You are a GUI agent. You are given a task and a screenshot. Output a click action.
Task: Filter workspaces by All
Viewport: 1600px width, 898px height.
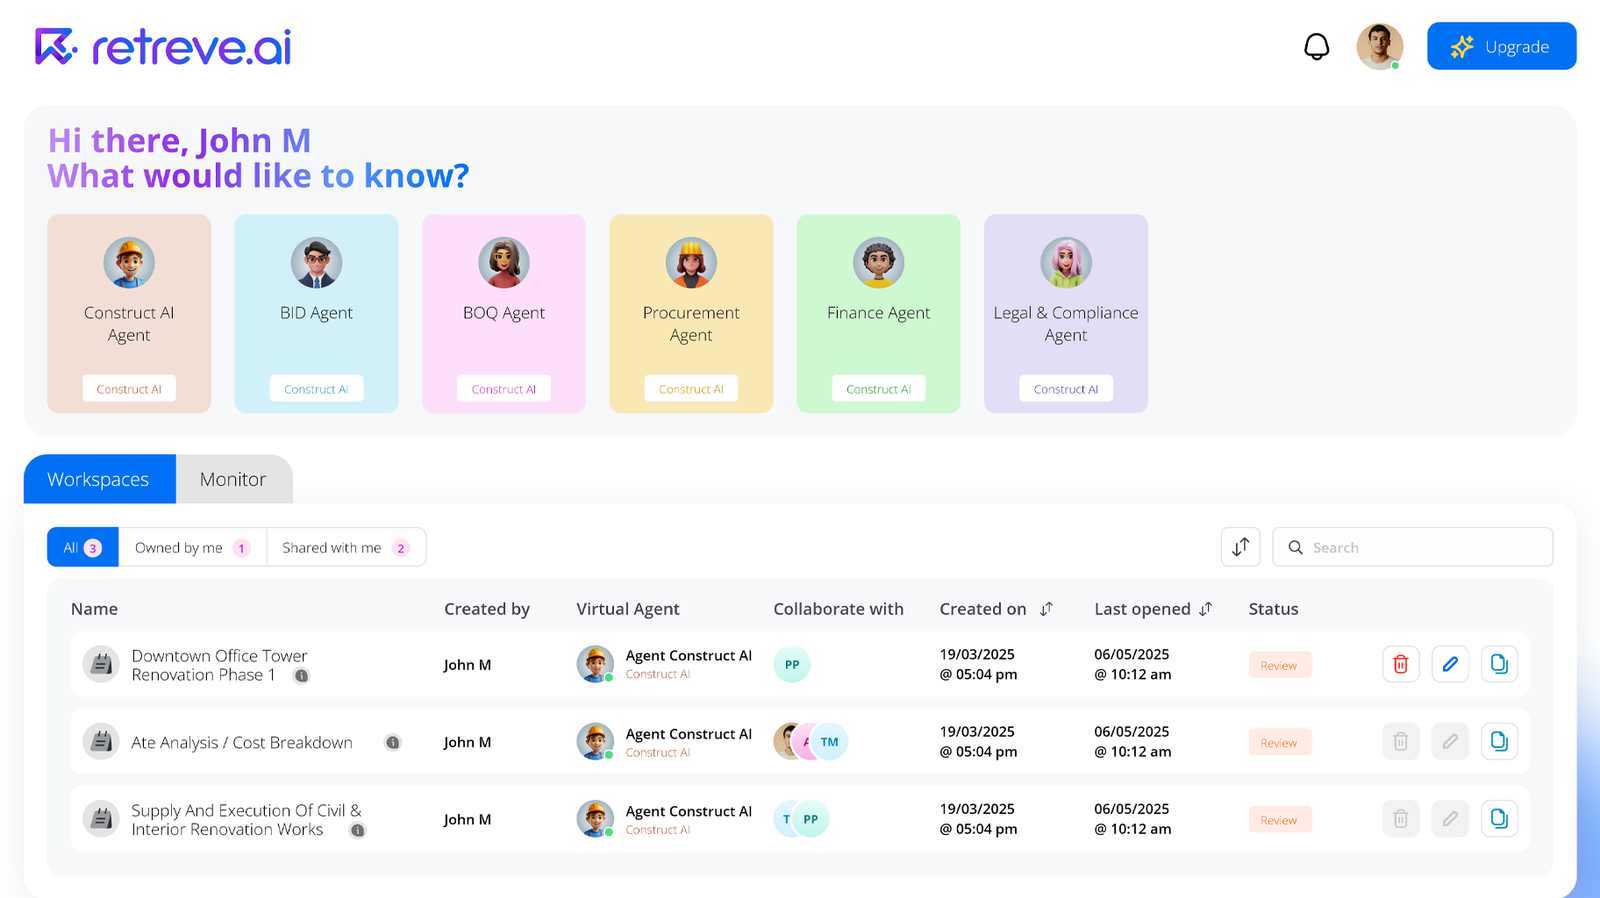coord(83,547)
